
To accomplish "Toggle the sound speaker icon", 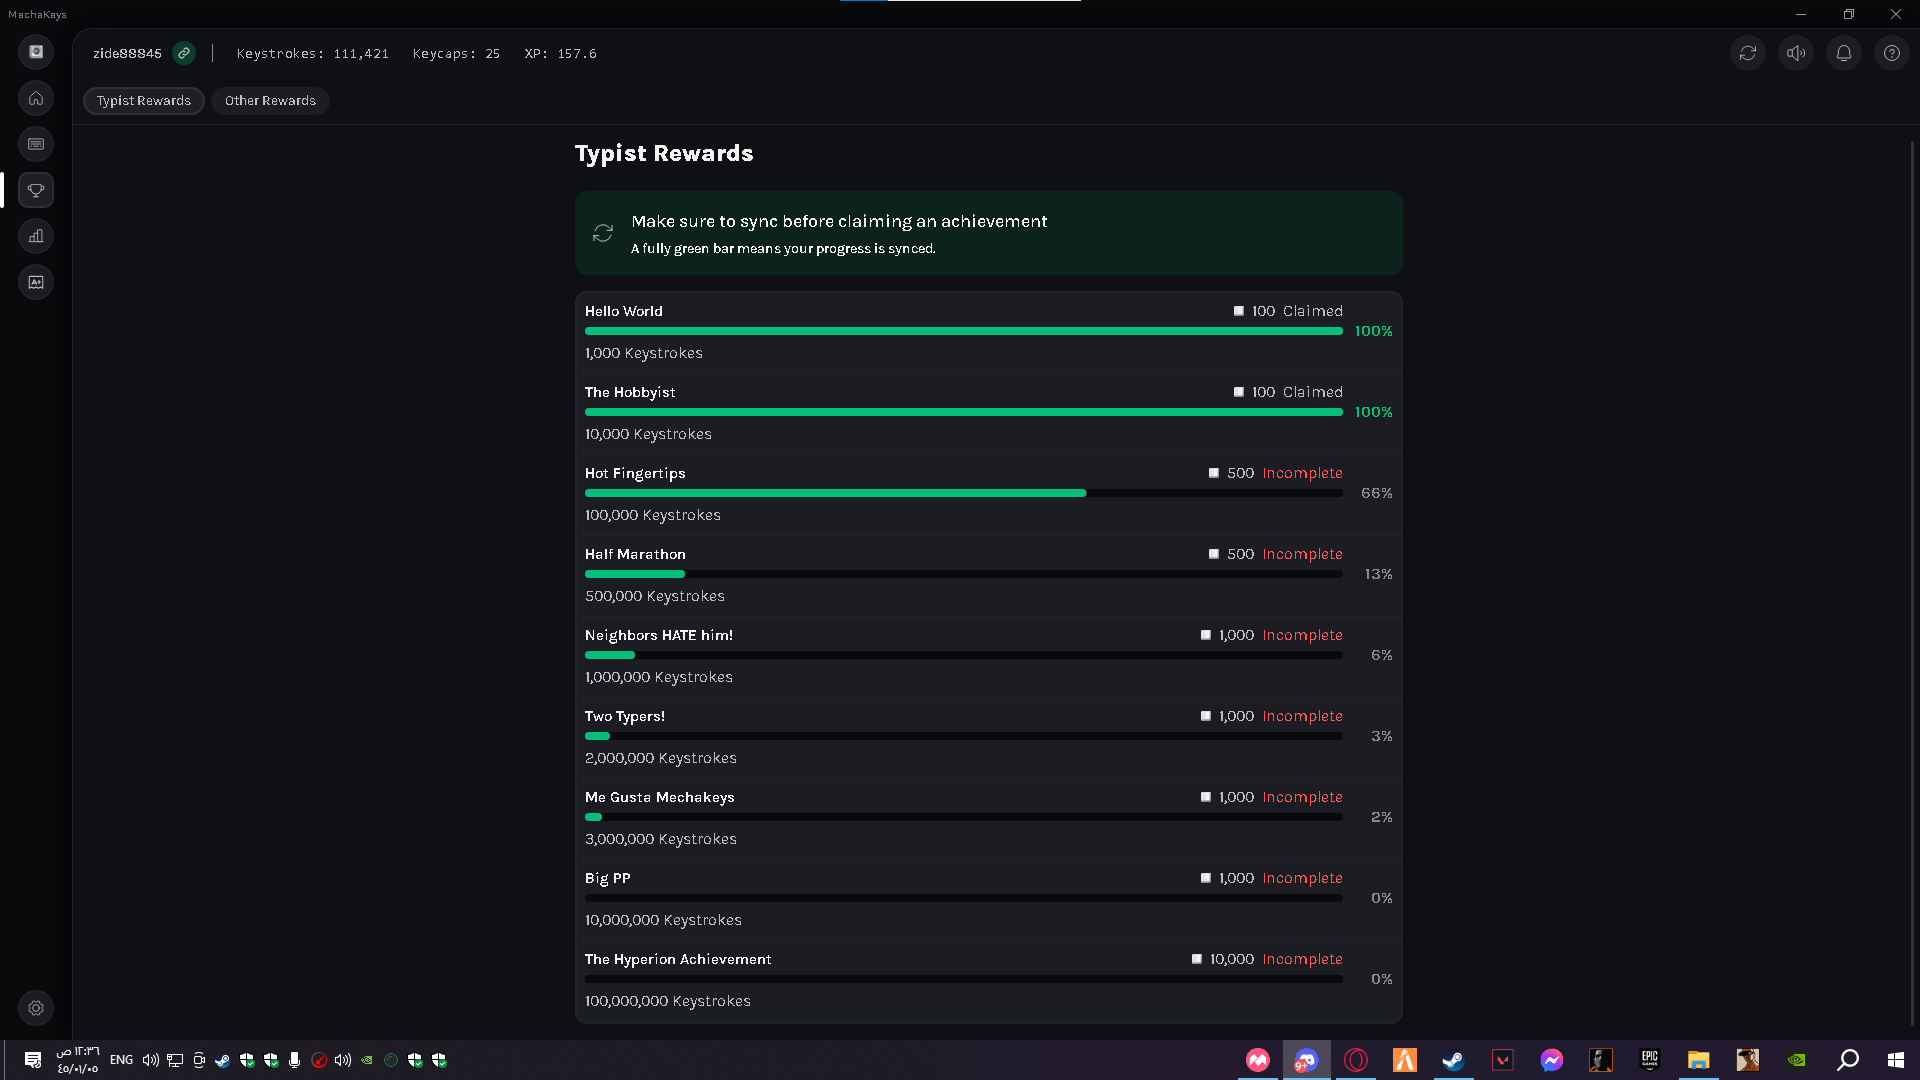I will 1796,53.
